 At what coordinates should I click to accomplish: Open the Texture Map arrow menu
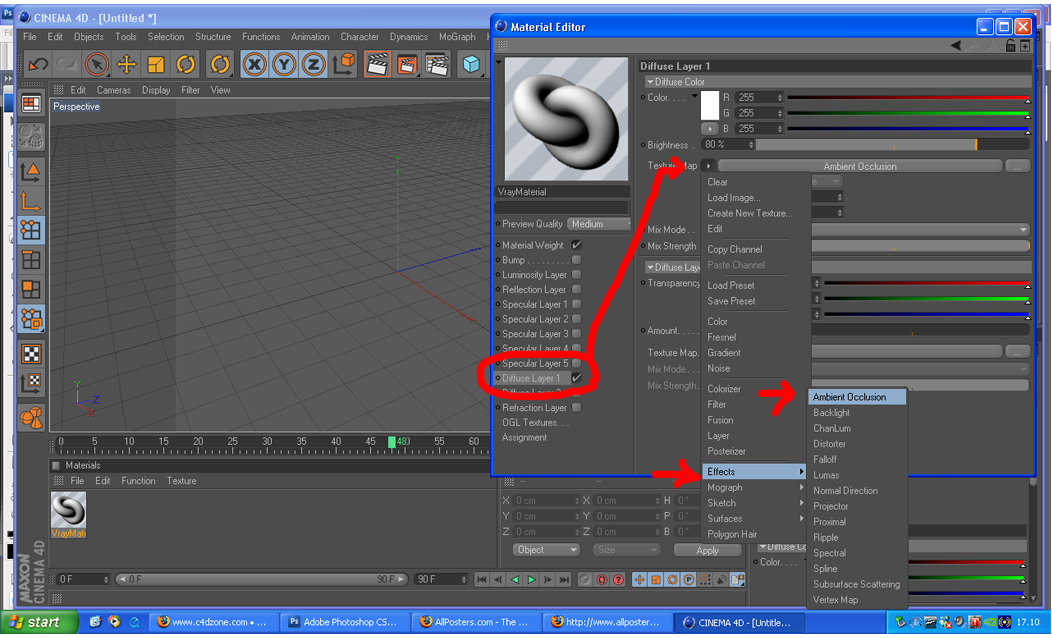(x=708, y=166)
